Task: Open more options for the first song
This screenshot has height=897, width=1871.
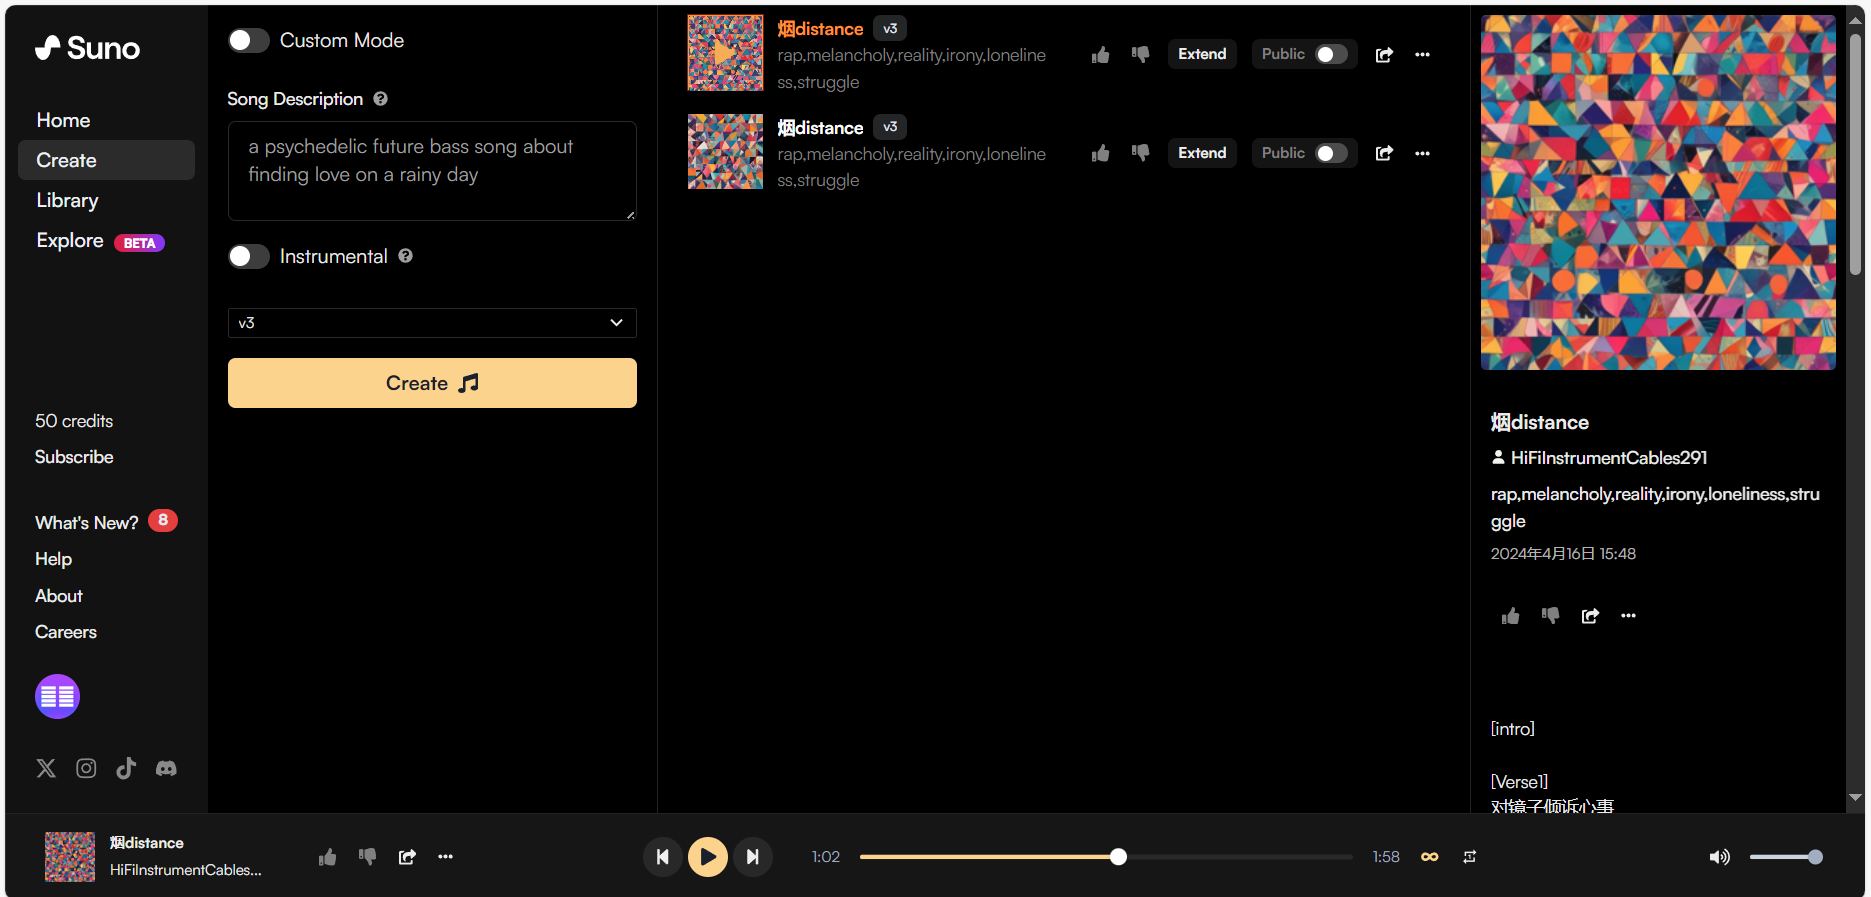Action: click(1422, 55)
